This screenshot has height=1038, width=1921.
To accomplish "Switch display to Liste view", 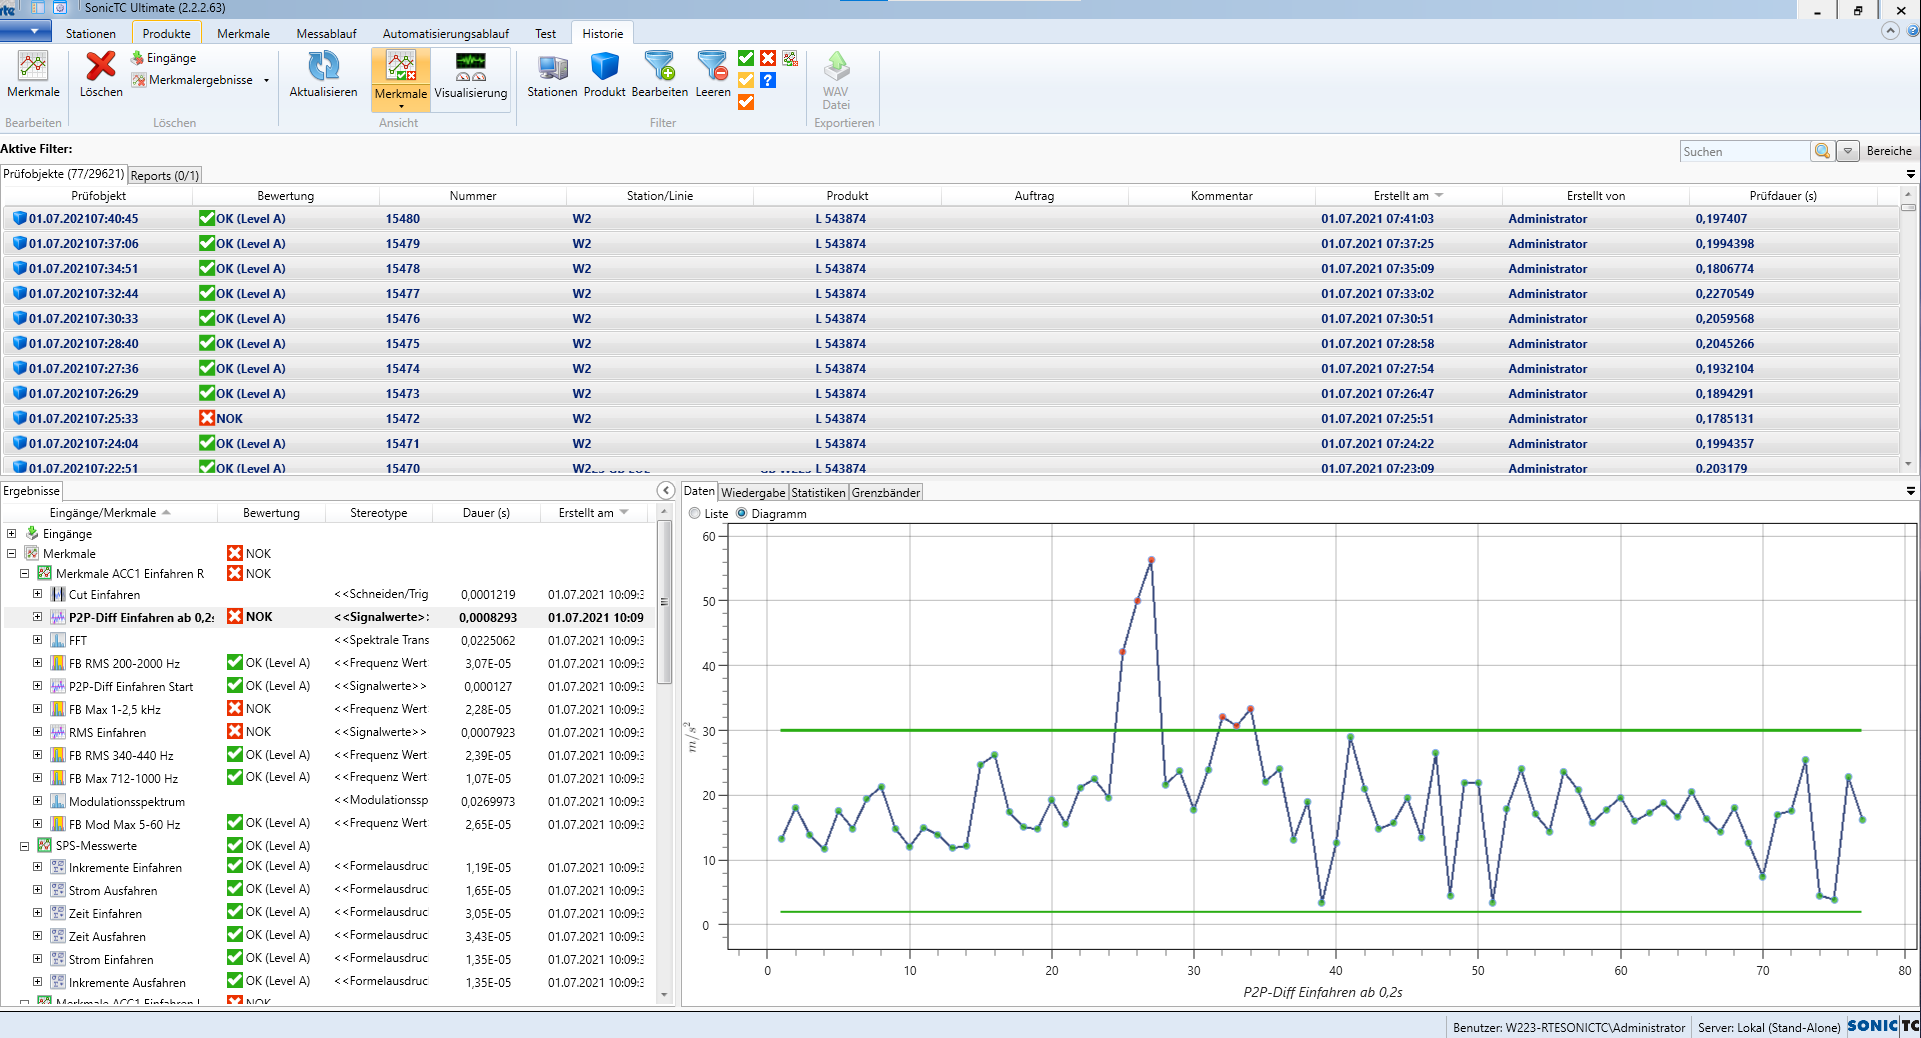I will pyautogui.click(x=694, y=513).
